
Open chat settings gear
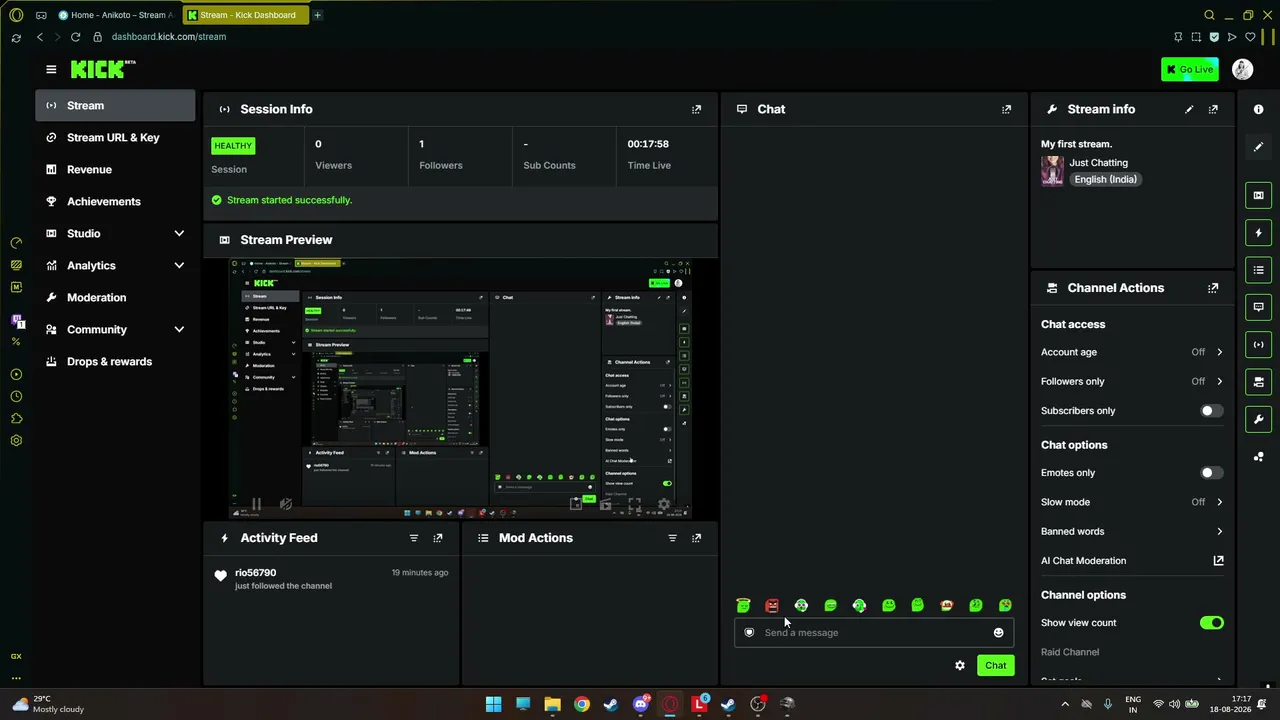960,665
